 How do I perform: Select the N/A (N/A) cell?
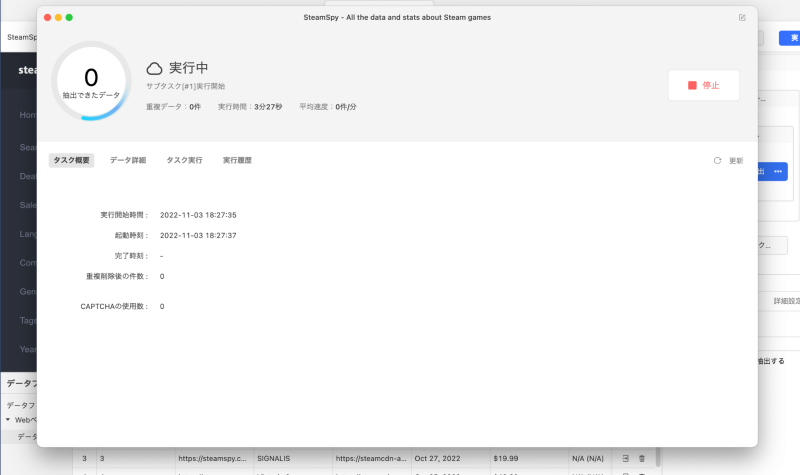(x=590, y=459)
